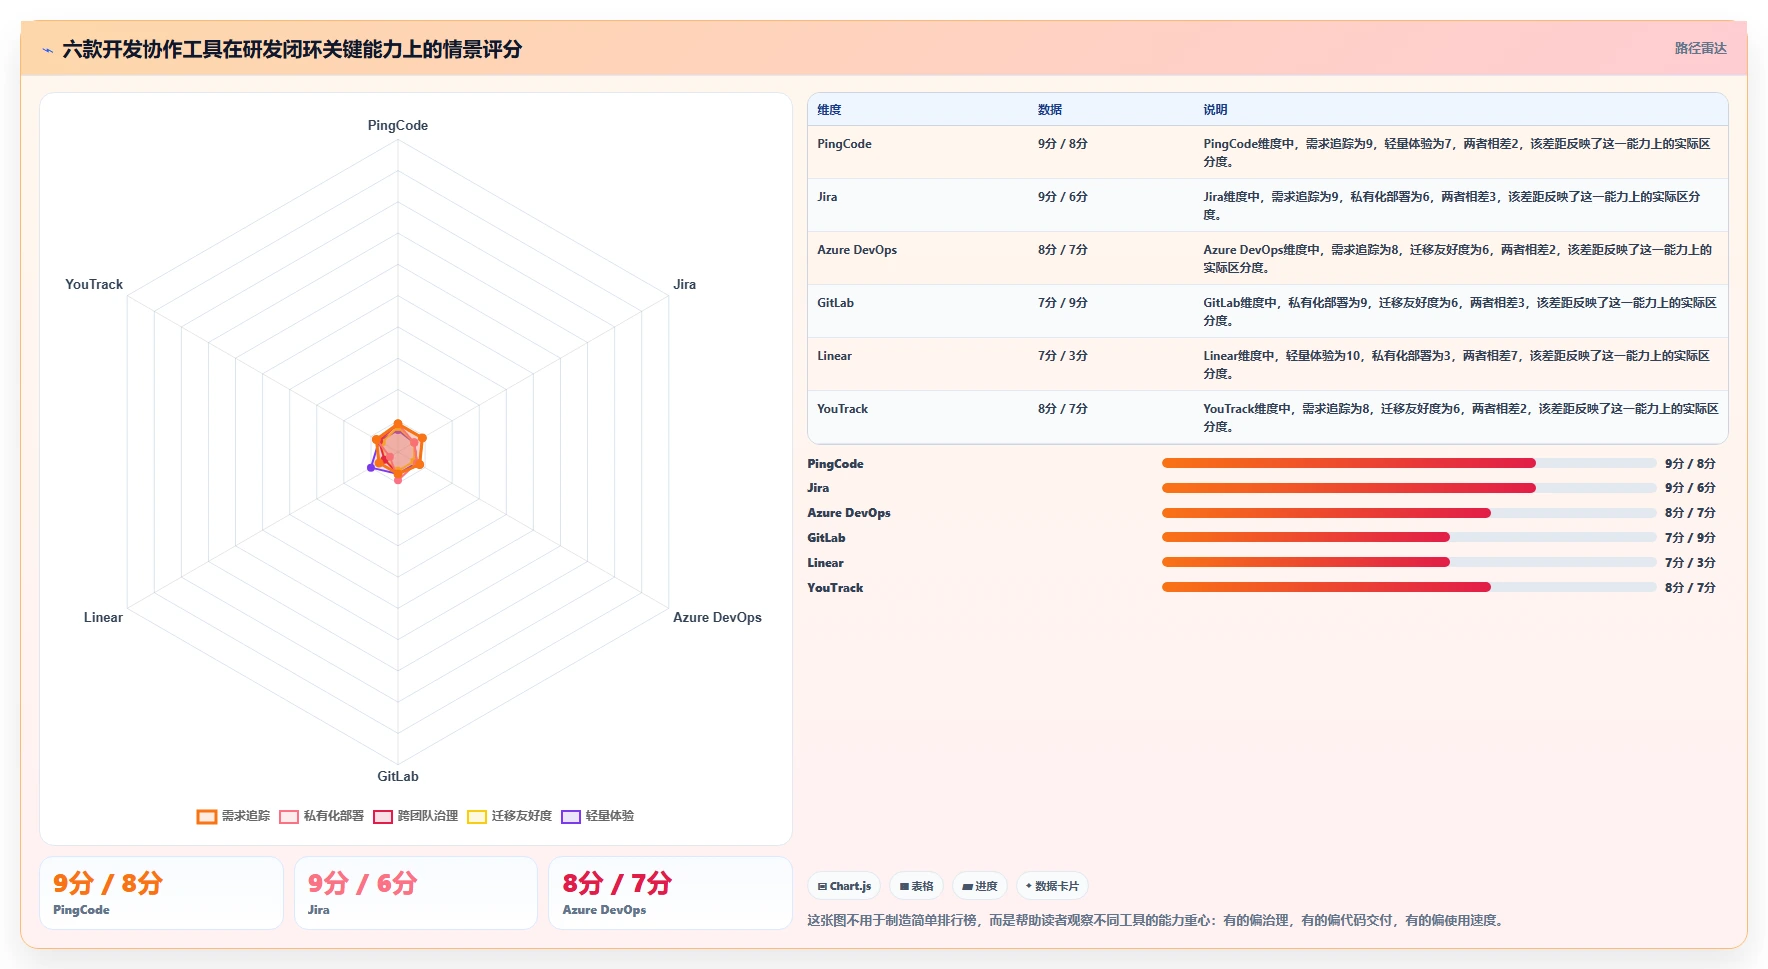Click table value 7分 / 9分 for GitLab

1062,303
